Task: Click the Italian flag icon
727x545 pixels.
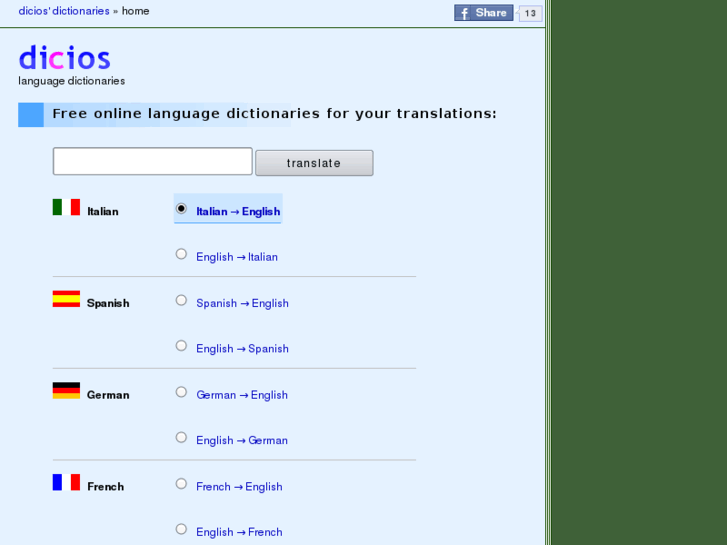Action: pyautogui.click(x=66, y=207)
